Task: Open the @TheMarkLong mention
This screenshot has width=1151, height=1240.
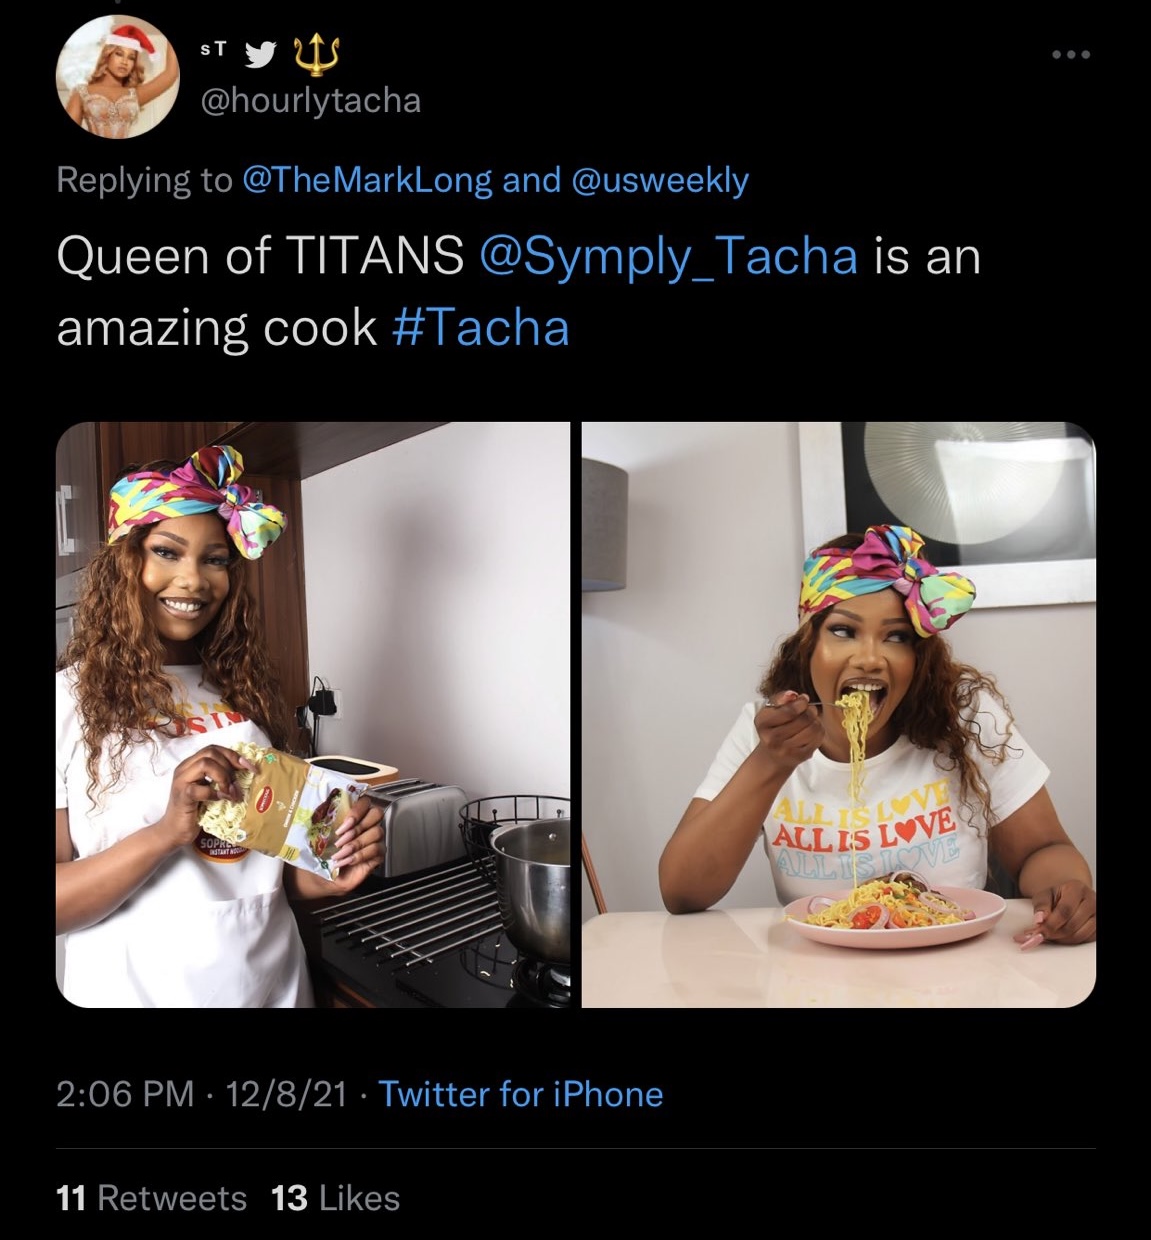Action: [x=368, y=180]
